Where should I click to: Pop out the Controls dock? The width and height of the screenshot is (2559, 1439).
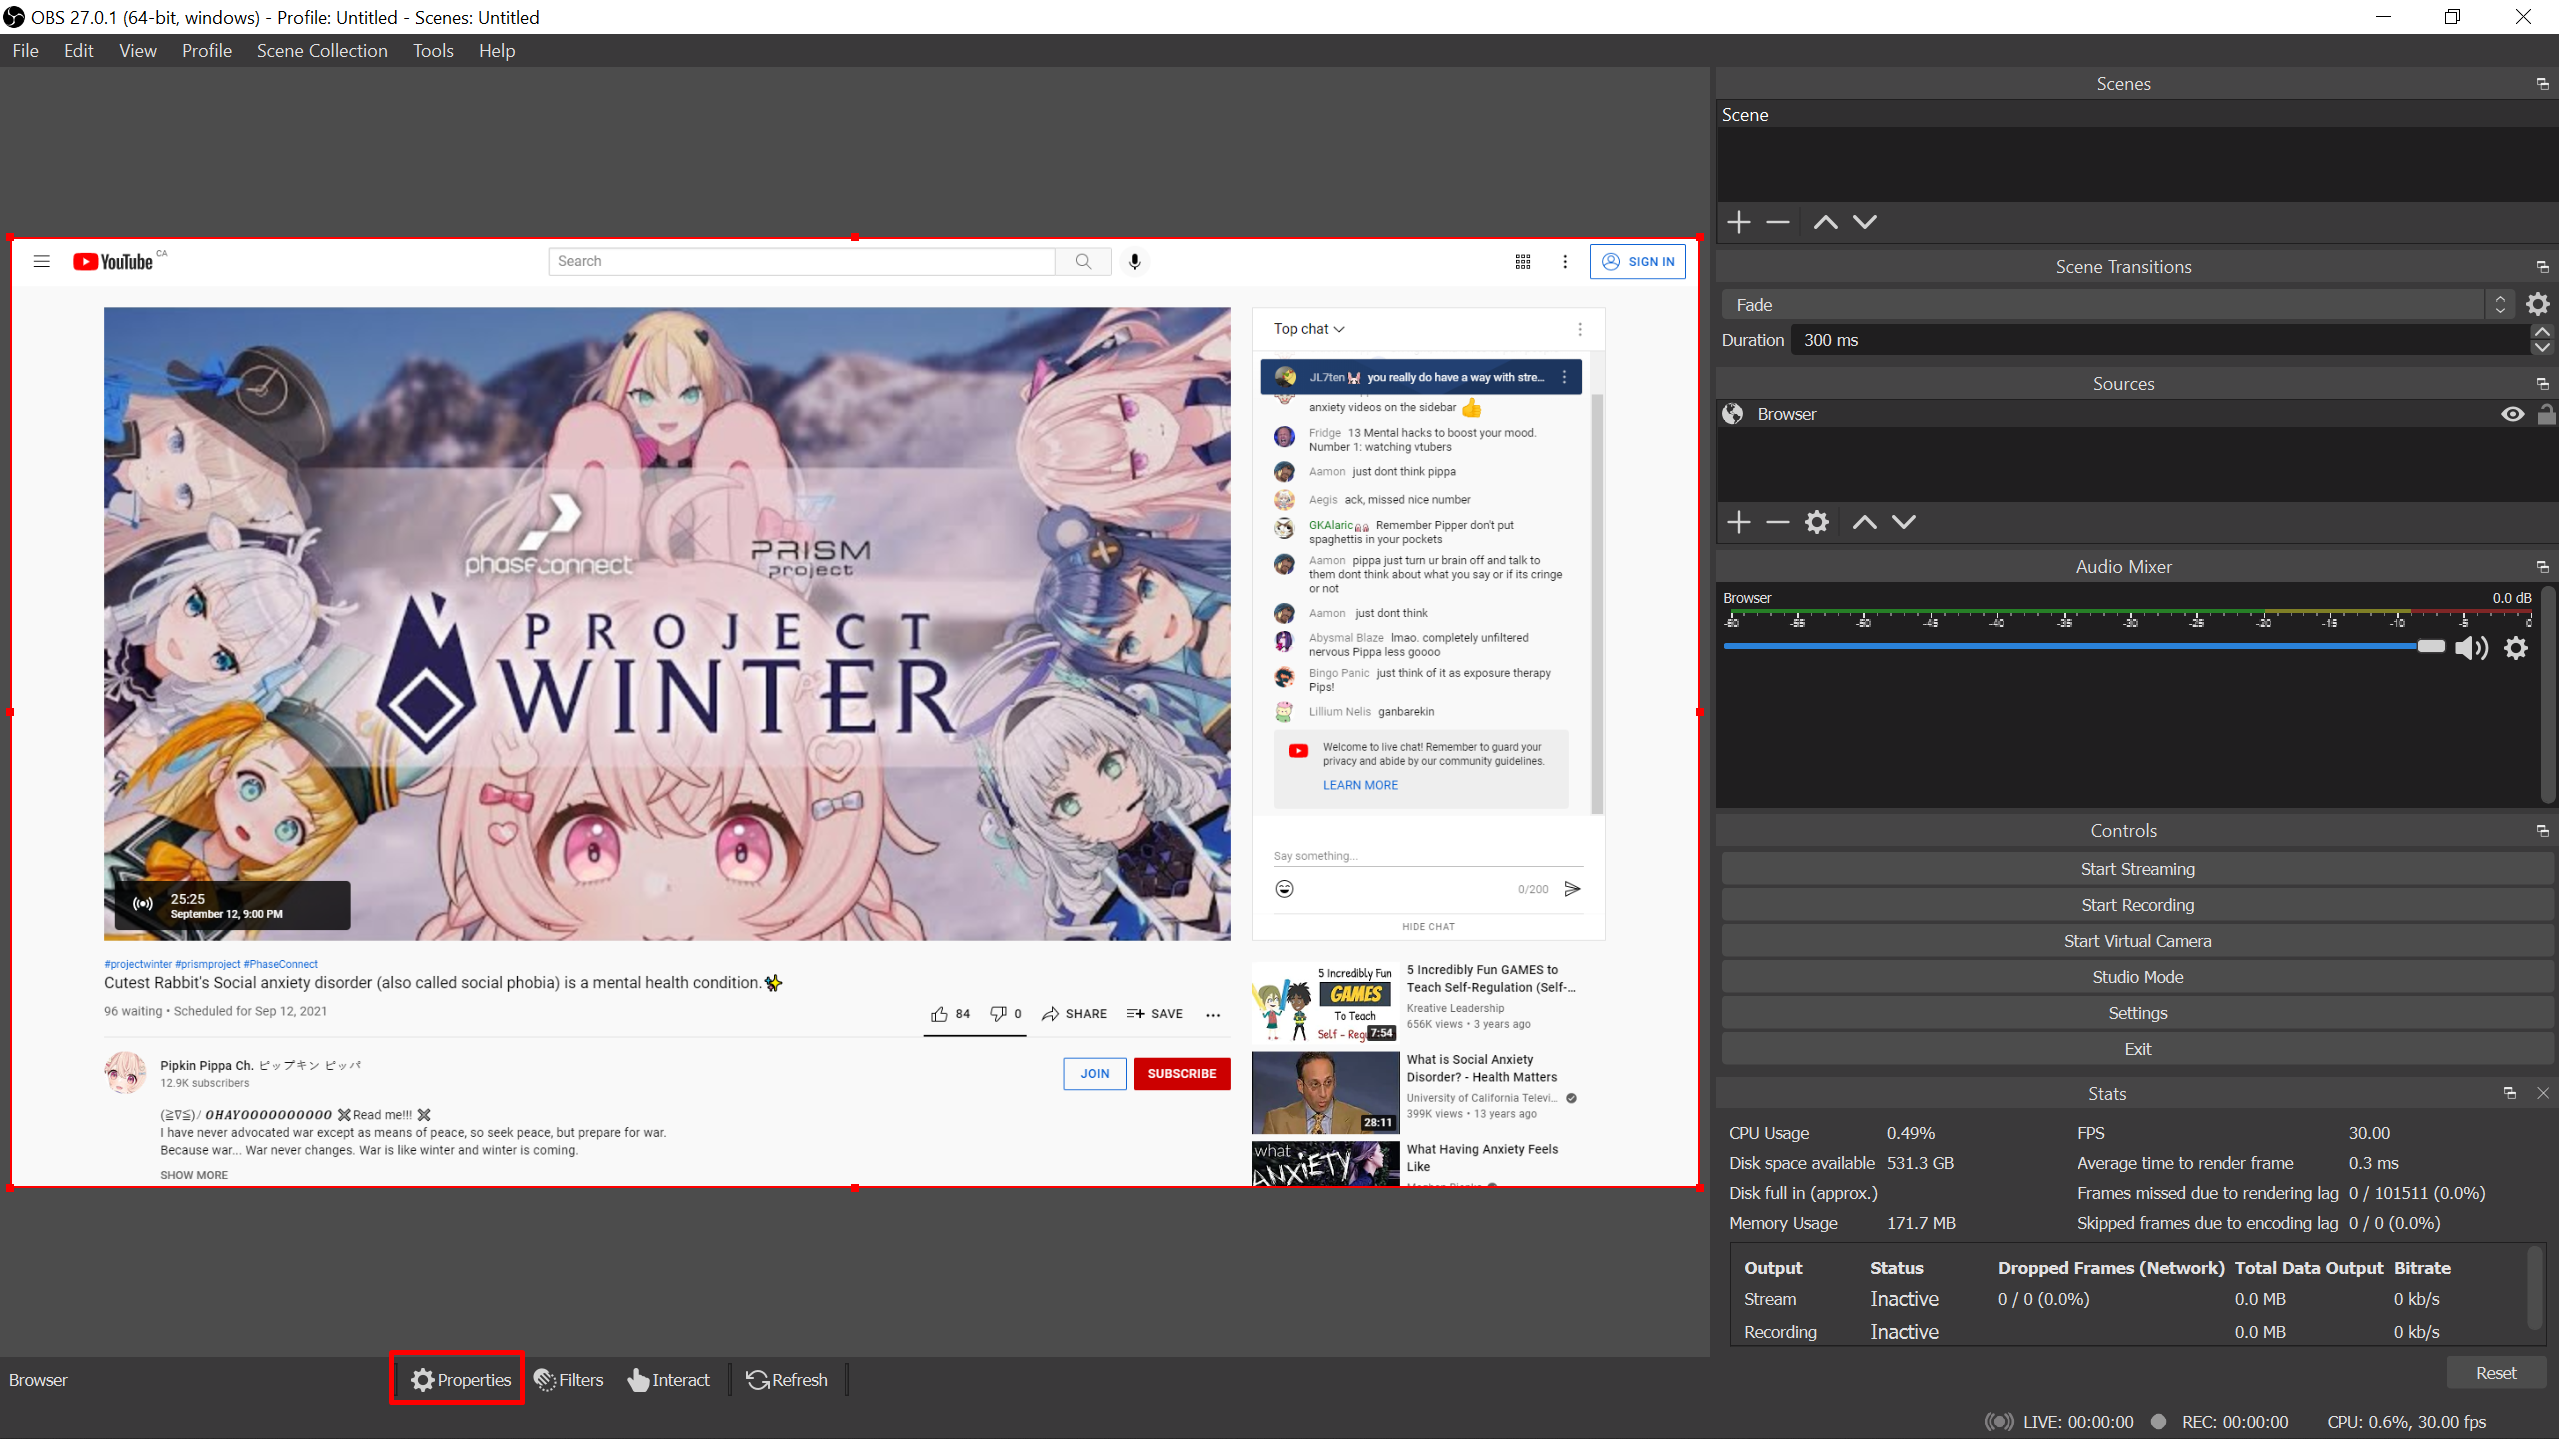pyautogui.click(x=2543, y=831)
